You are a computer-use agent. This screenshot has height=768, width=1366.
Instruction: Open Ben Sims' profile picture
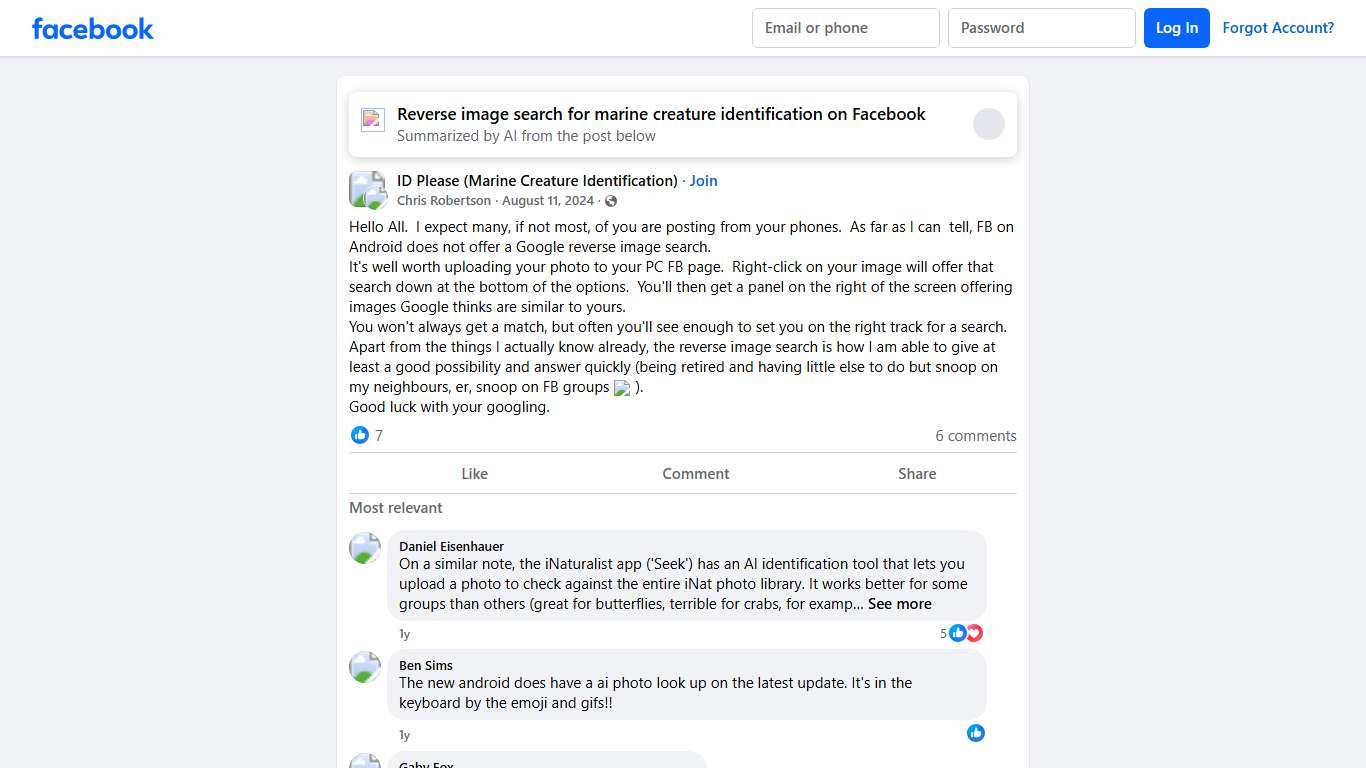pyautogui.click(x=365, y=667)
